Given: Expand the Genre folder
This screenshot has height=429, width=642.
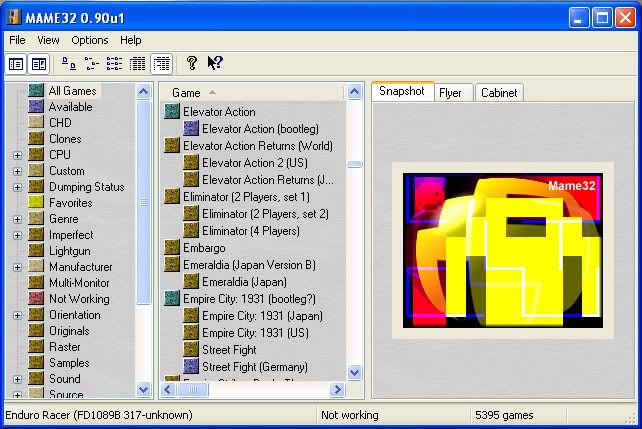Looking at the screenshot, I should 17,219.
